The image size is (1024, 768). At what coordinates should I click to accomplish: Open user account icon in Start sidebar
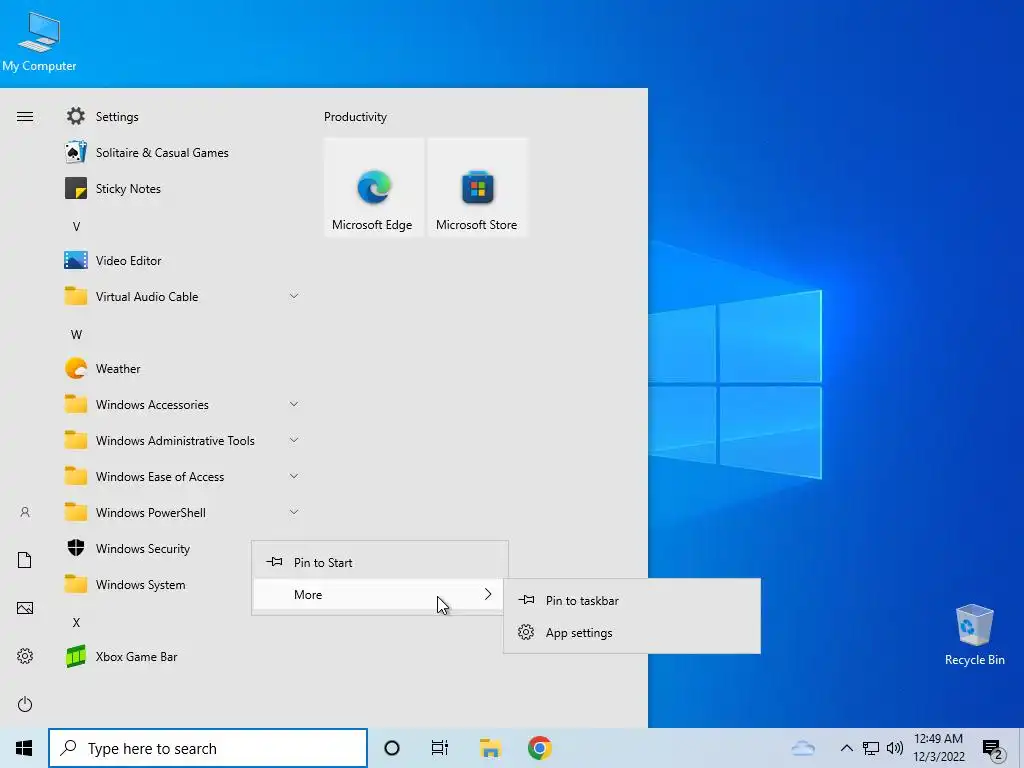pyautogui.click(x=25, y=512)
